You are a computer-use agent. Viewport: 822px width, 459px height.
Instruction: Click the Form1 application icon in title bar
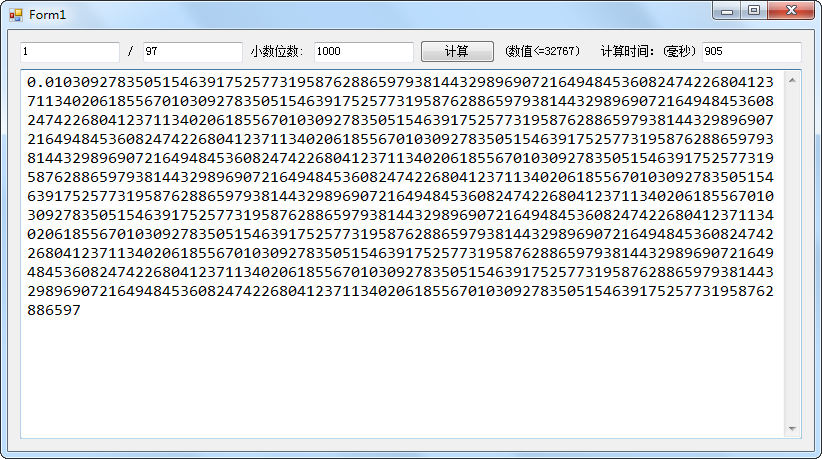(x=15, y=15)
